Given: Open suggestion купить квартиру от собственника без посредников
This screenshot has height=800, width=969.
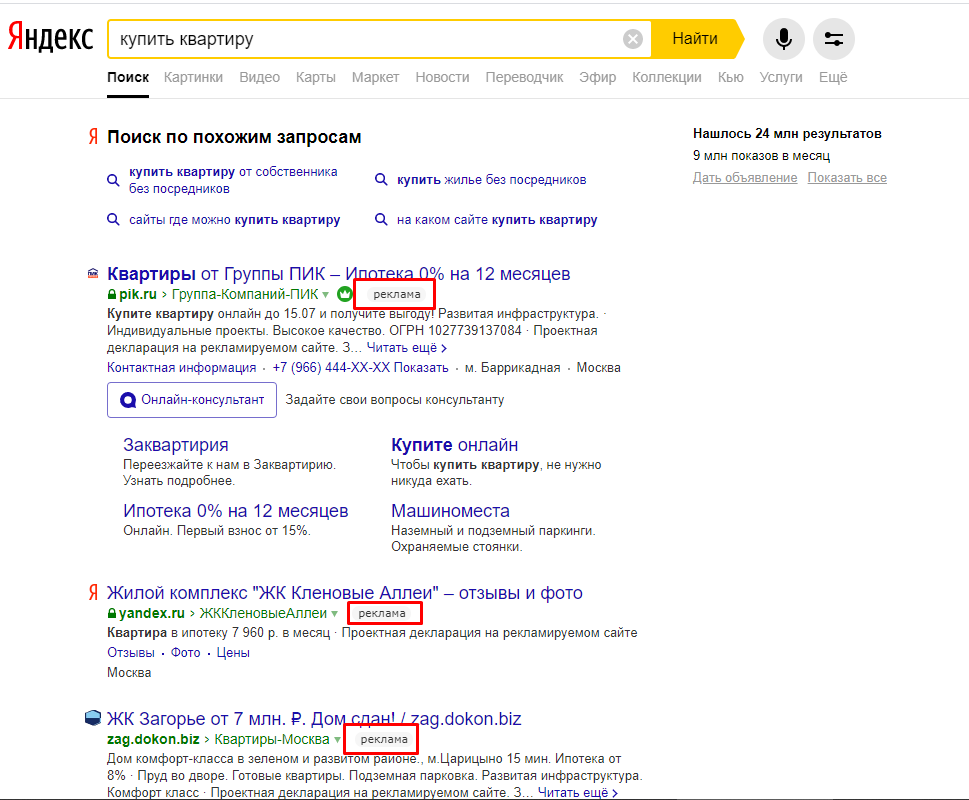Looking at the screenshot, I should click(233, 180).
